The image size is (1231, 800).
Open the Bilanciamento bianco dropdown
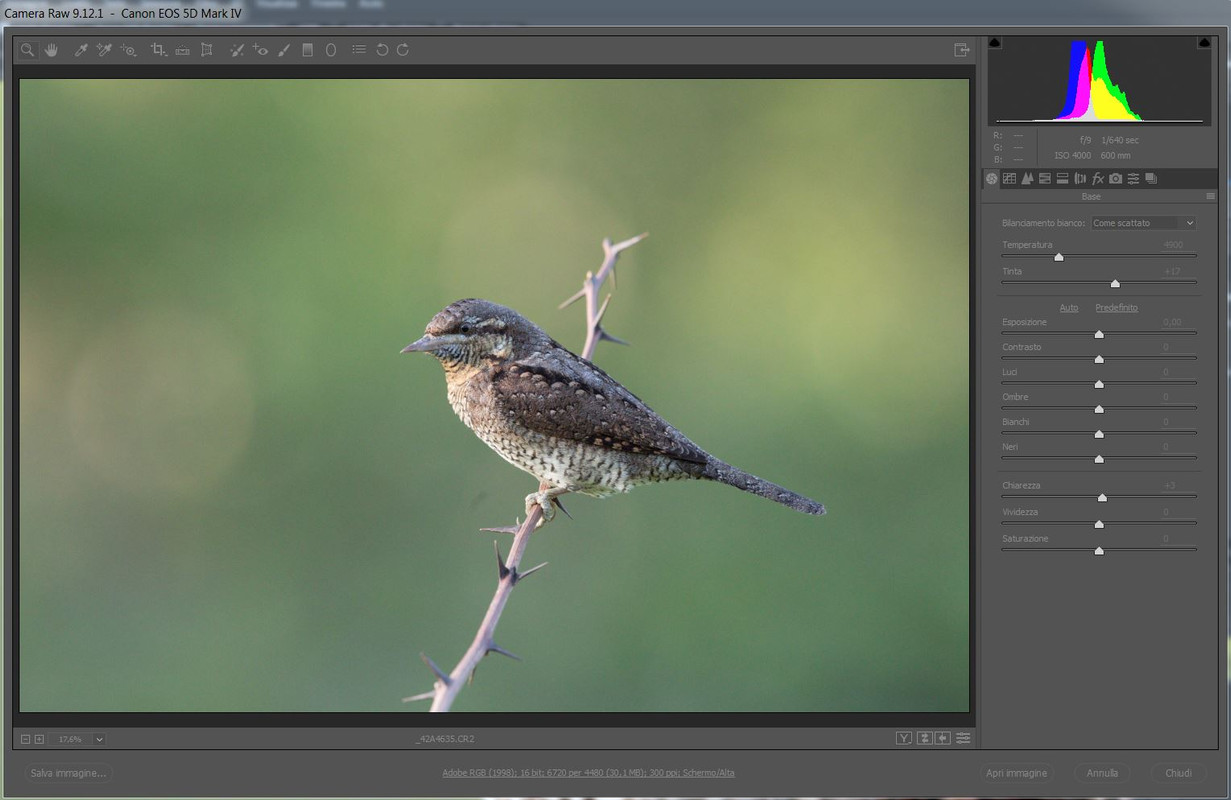pyautogui.click(x=1143, y=223)
